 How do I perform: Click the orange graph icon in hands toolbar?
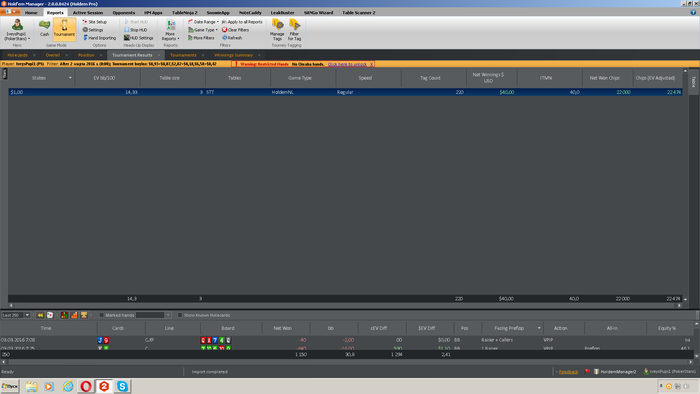point(74,315)
